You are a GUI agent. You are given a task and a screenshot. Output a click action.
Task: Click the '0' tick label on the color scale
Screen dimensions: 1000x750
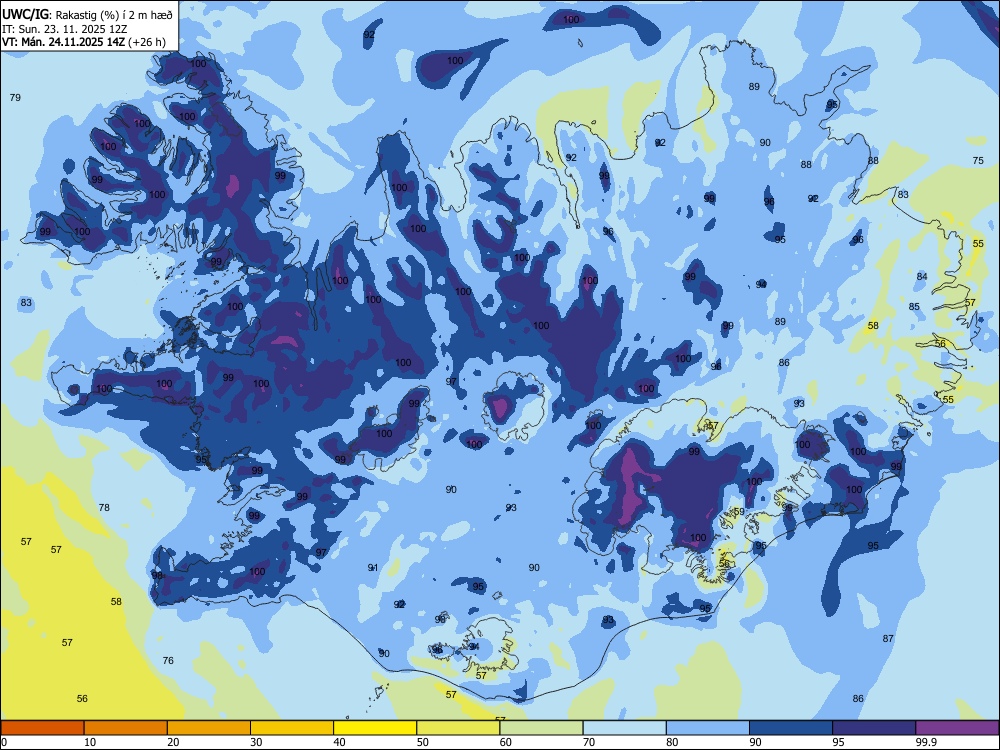(x=4, y=742)
